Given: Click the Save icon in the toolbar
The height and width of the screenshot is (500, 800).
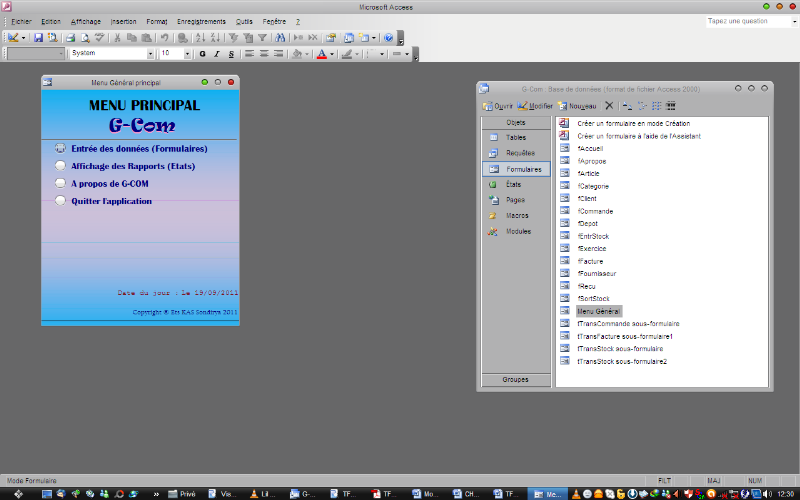Looking at the screenshot, I should pos(38,38).
